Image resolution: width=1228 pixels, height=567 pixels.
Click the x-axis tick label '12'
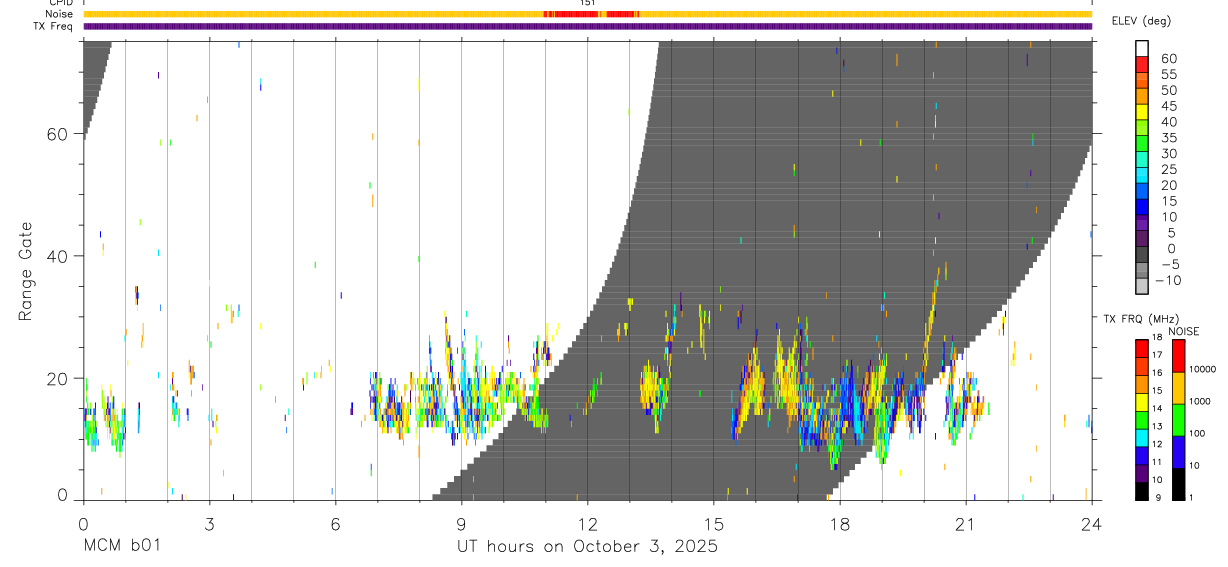[587, 523]
